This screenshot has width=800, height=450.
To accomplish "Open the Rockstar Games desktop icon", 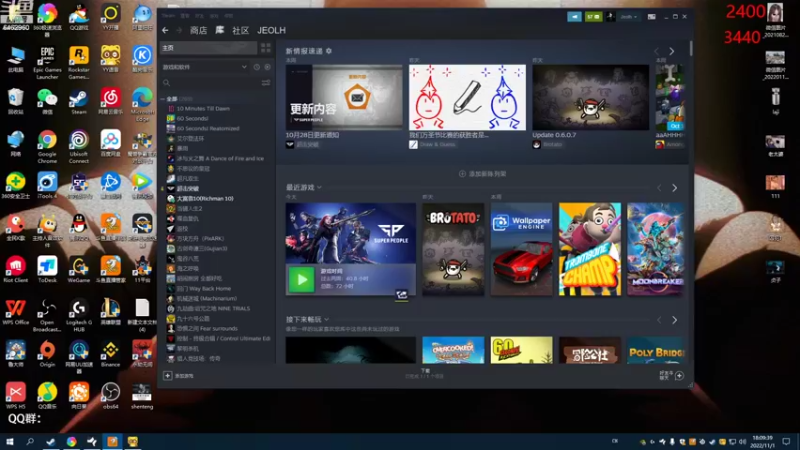I will (79, 62).
